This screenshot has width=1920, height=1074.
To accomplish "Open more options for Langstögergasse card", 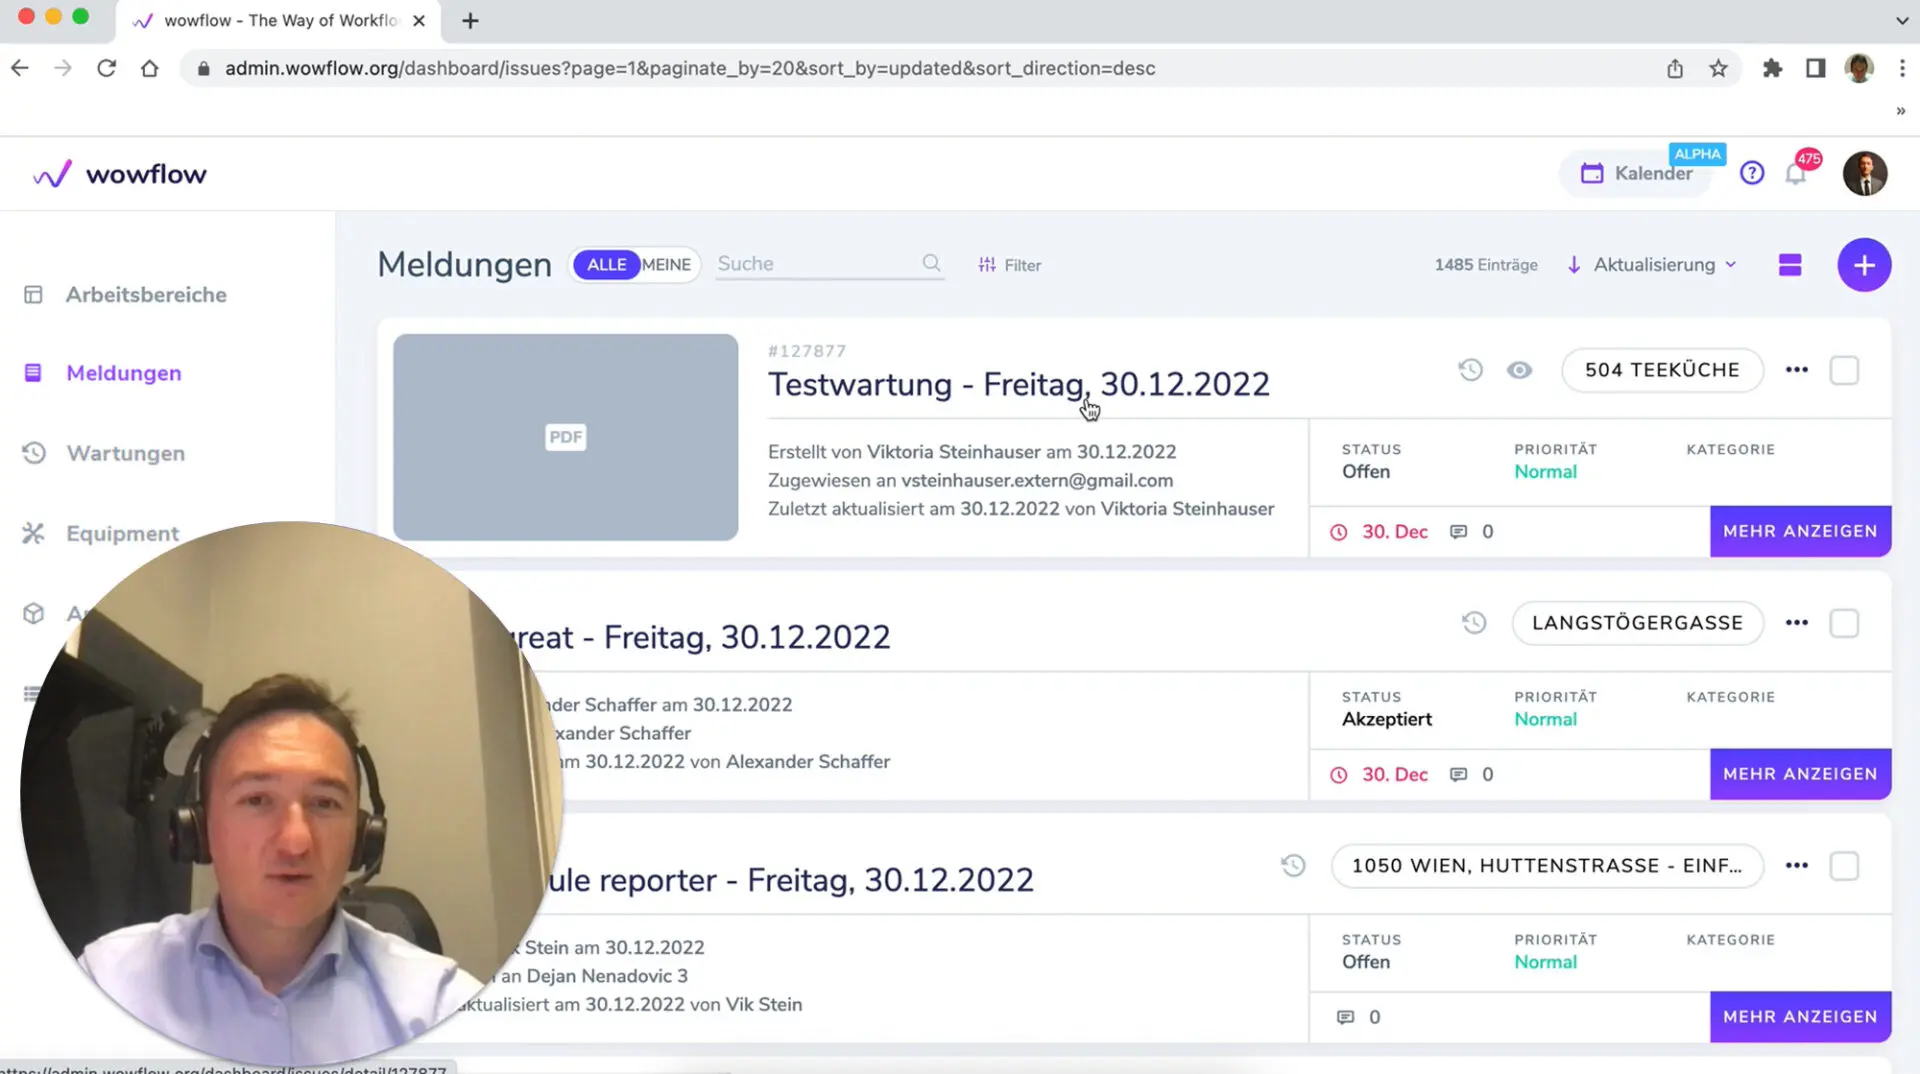I will (x=1797, y=623).
